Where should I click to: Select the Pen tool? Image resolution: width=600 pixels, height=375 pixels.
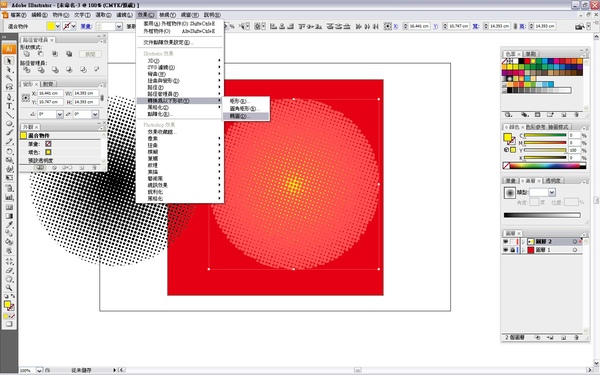pyautogui.click(x=9, y=97)
